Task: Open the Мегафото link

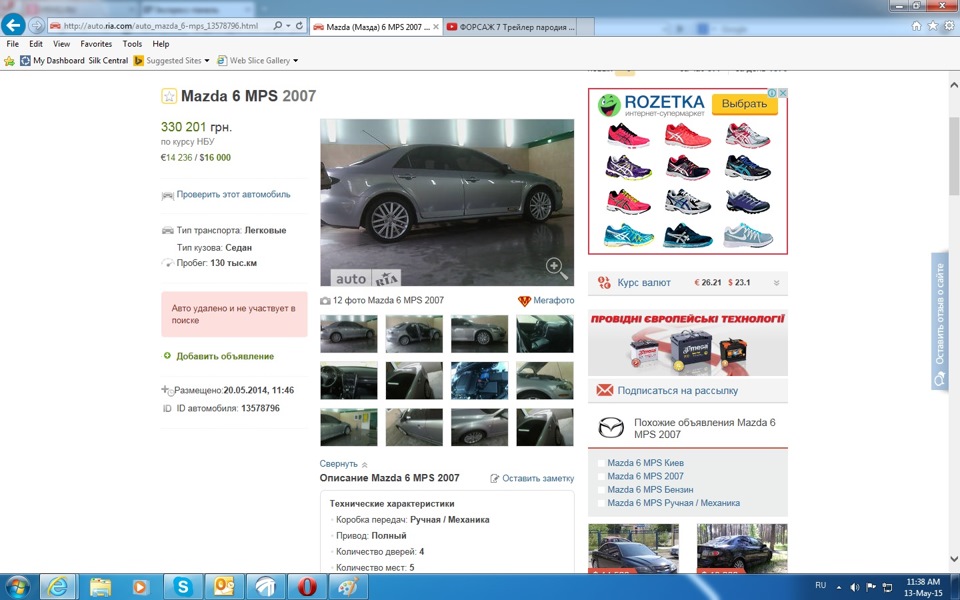Action: [x=553, y=301]
